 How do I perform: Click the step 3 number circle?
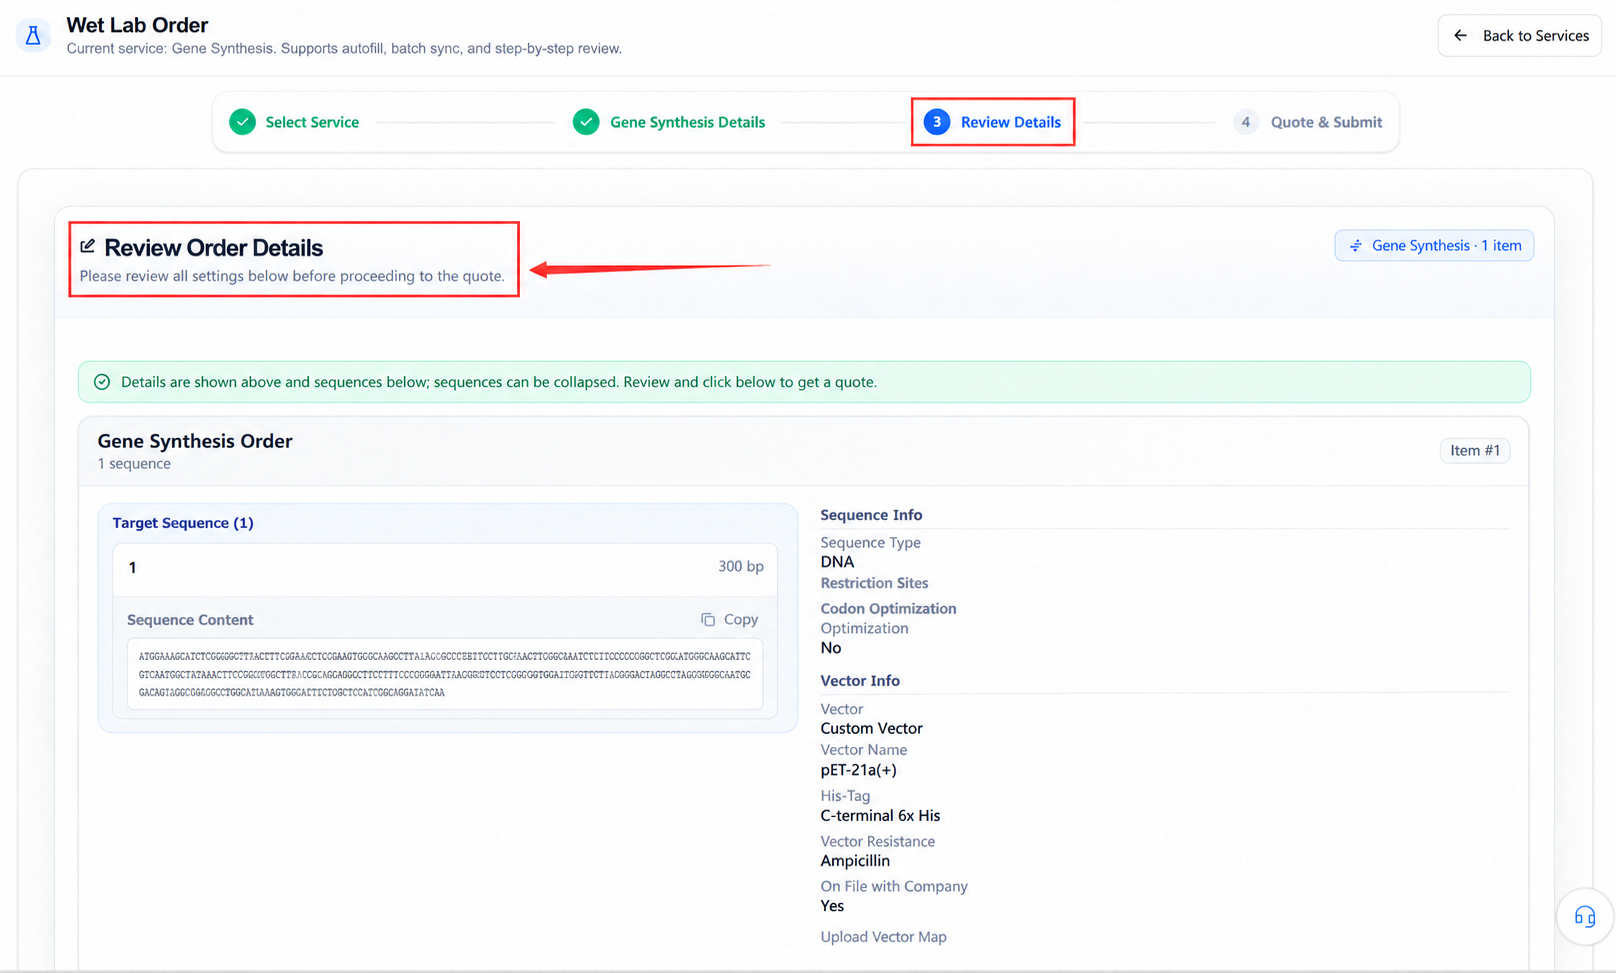coord(937,122)
